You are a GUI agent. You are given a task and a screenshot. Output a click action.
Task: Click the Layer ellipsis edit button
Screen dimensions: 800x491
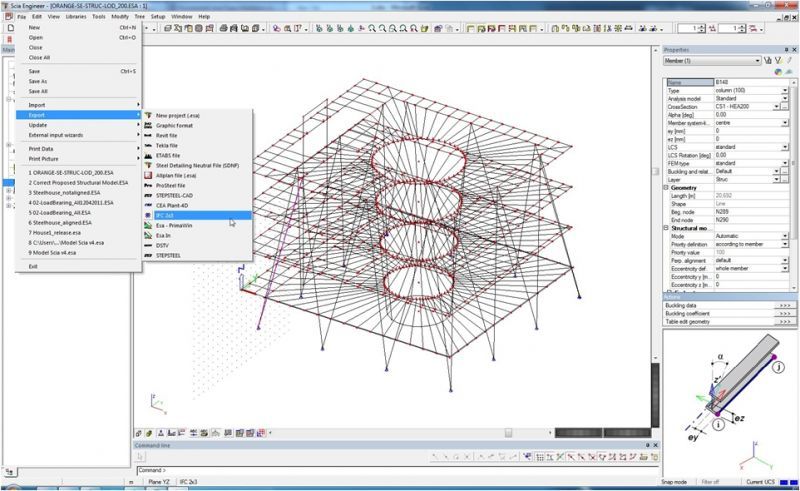coord(784,181)
